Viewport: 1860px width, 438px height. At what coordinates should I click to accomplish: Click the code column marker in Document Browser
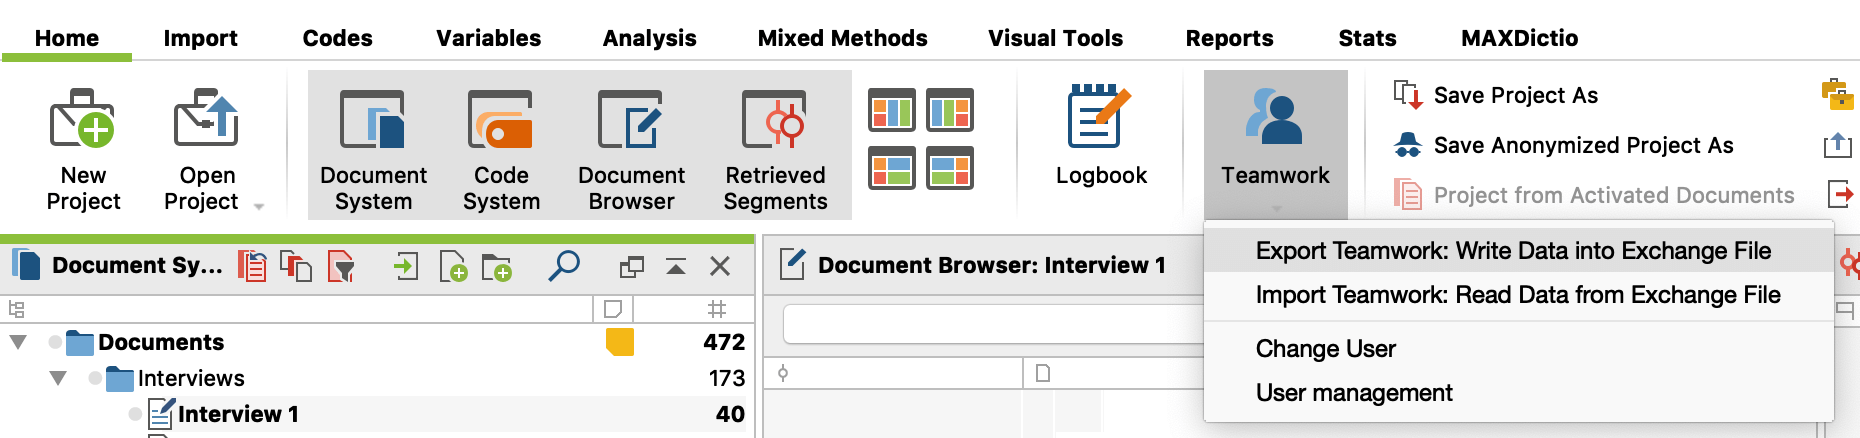pos(783,373)
